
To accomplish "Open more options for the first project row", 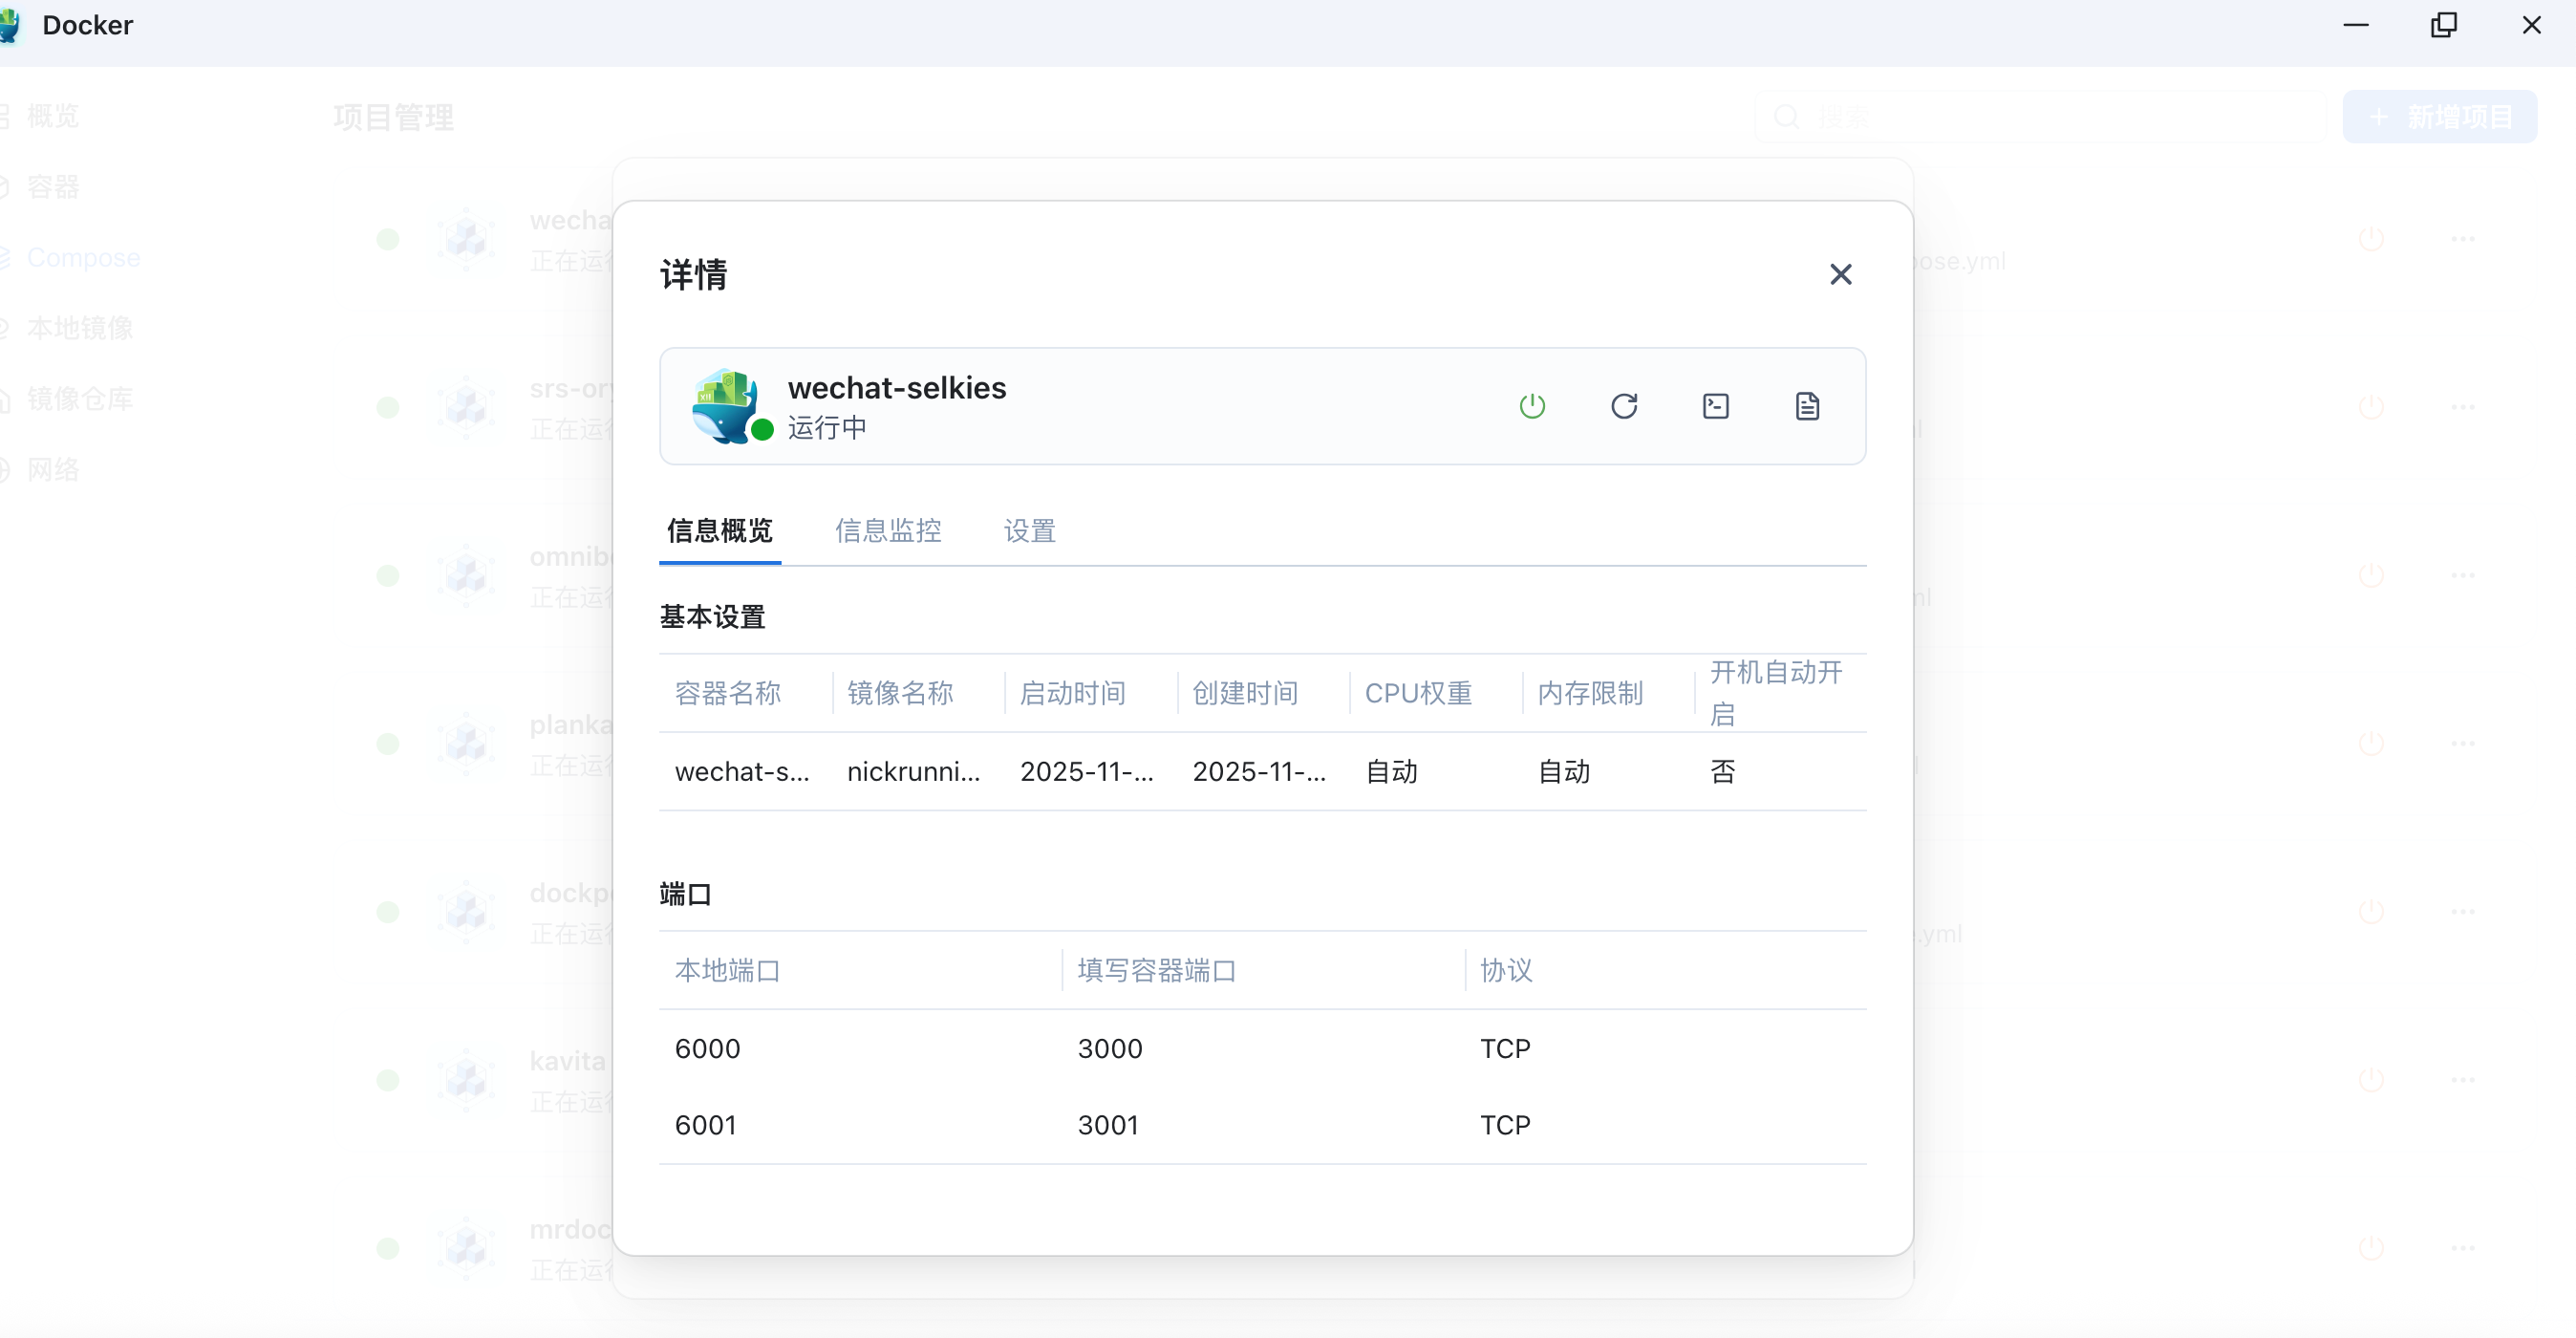I will point(2463,239).
